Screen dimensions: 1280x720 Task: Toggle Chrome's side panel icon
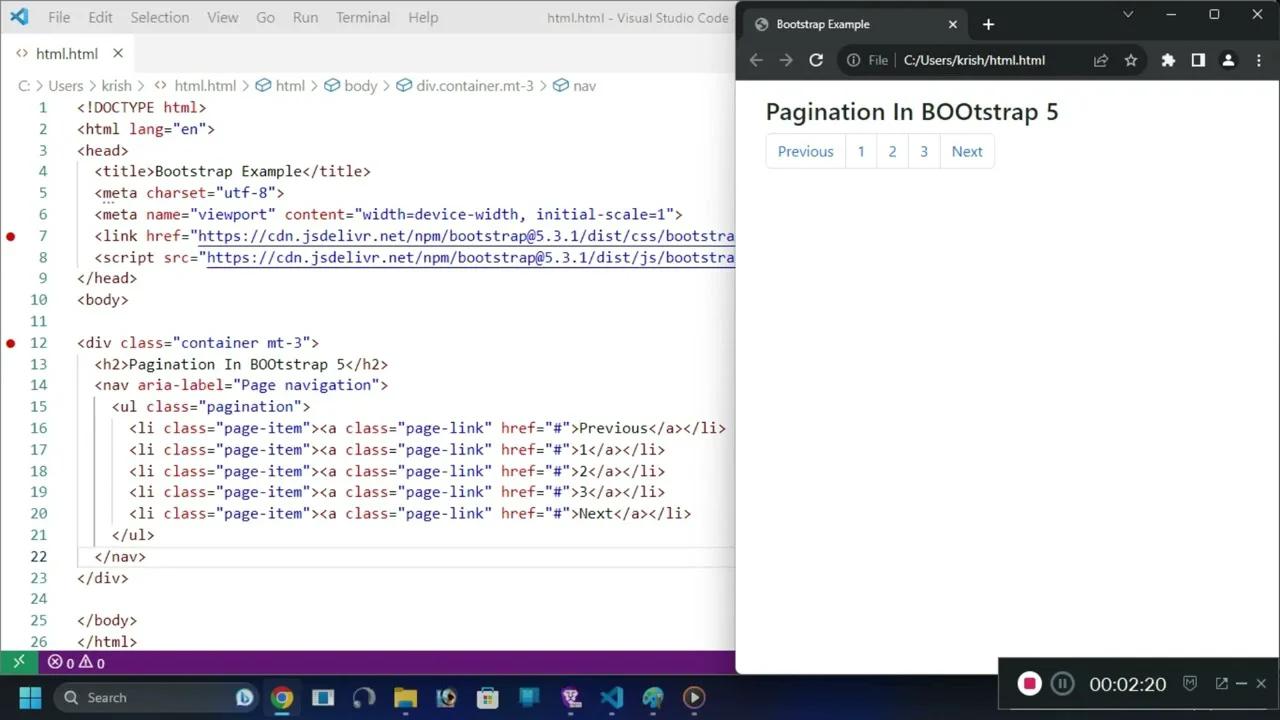(x=1198, y=60)
